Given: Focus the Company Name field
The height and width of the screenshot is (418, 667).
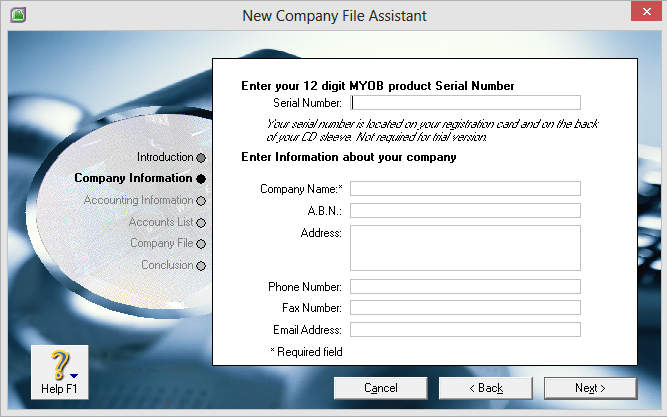Looking at the screenshot, I should pos(465,189).
